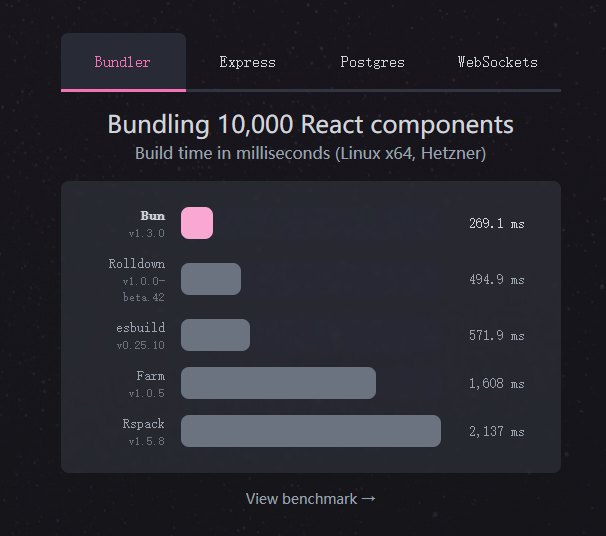
Task: Click the 1,608 ms value
Action: click(497, 383)
